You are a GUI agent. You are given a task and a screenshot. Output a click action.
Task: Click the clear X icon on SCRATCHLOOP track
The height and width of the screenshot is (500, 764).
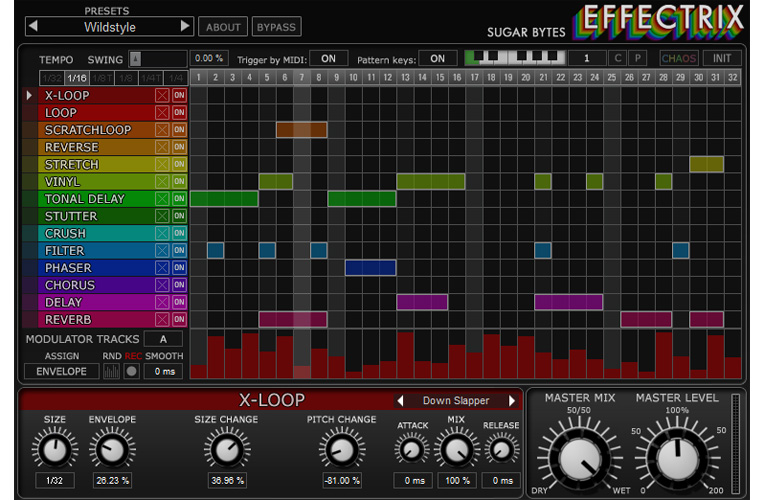click(x=162, y=130)
